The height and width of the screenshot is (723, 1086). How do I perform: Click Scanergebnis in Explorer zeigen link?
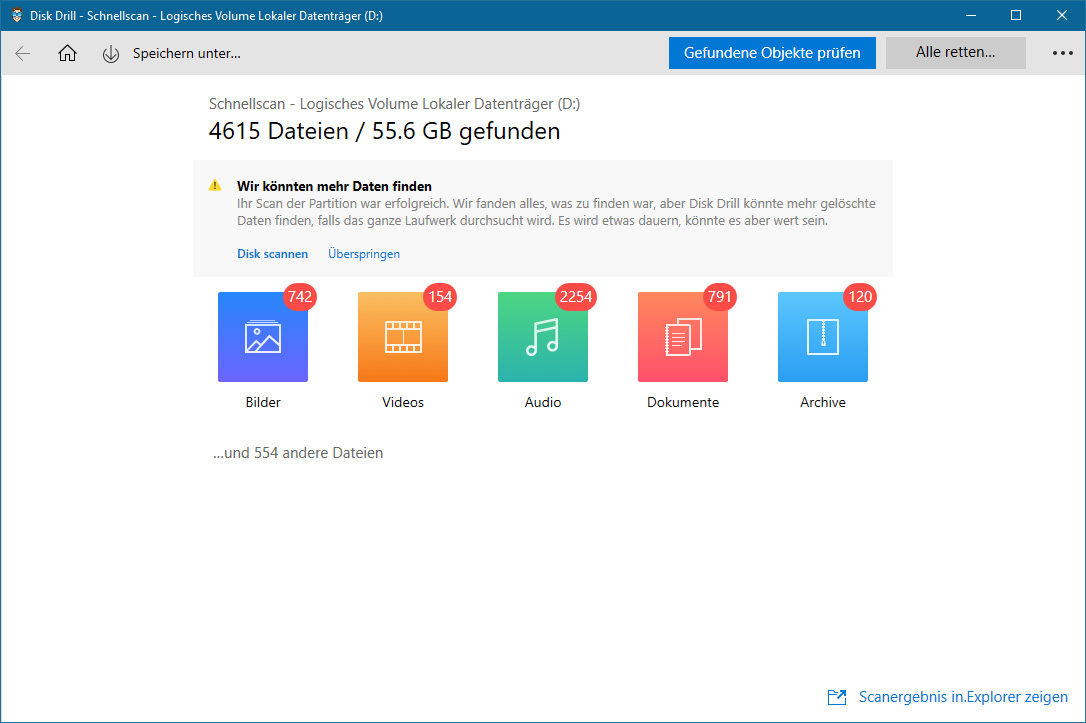tap(963, 697)
